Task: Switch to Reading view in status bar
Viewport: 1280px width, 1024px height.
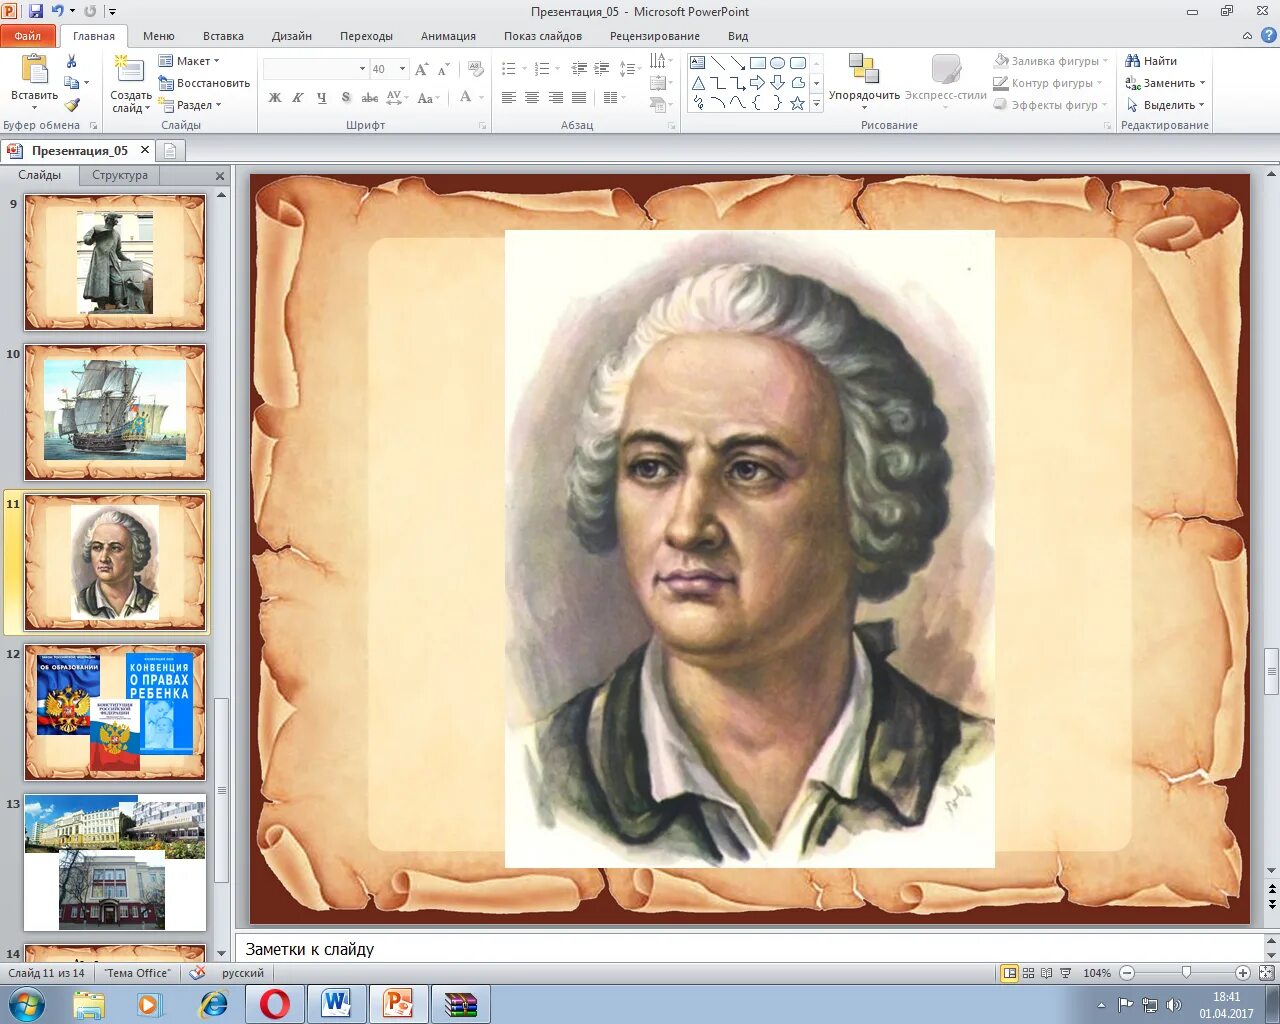Action: tap(1046, 973)
